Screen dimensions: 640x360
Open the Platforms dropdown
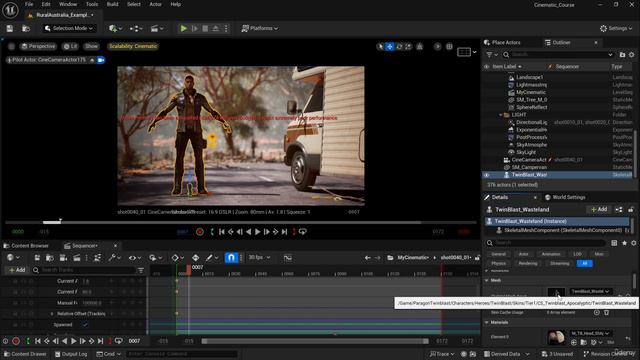pos(260,28)
